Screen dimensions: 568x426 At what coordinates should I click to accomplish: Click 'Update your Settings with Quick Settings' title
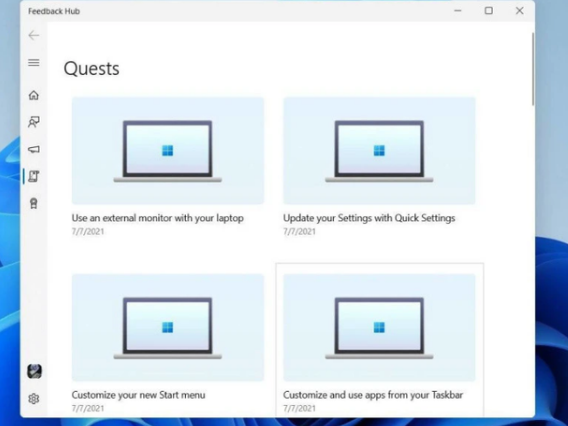click(x=369, y=218)
